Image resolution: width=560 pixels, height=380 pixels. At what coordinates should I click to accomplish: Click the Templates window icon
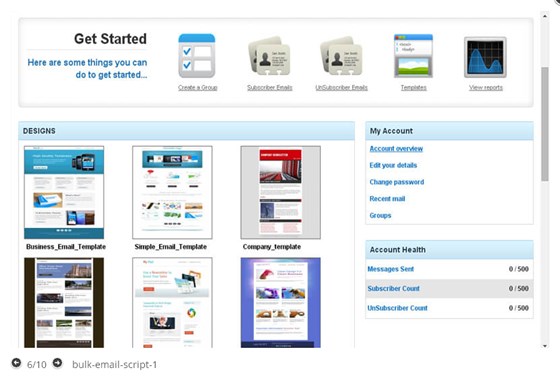pos(413,56)
